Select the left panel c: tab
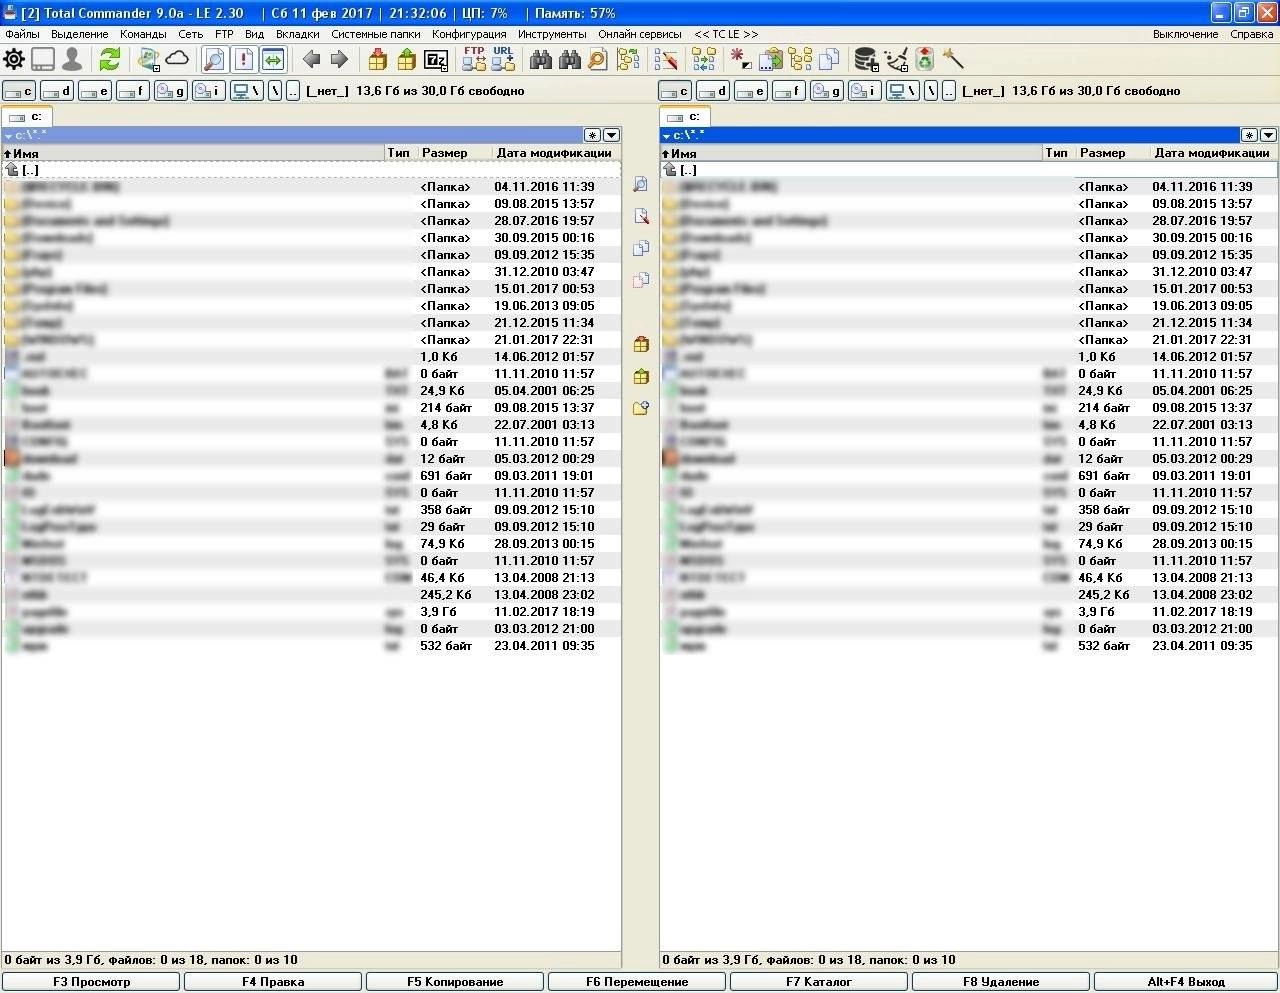Screen dimensions: 1280x993 (x=27, y=117)
